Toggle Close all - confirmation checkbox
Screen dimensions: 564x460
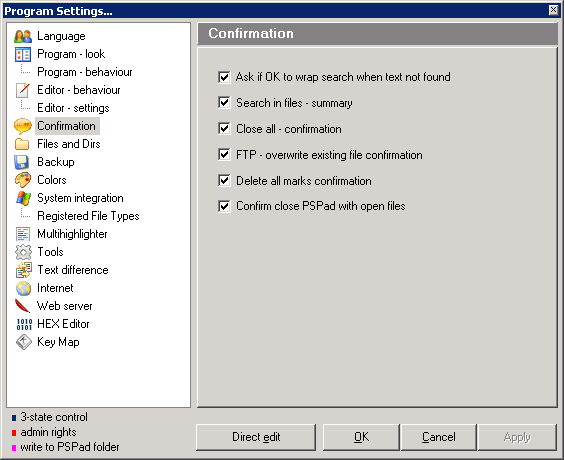pyautogui.click(x=224, y=128)
